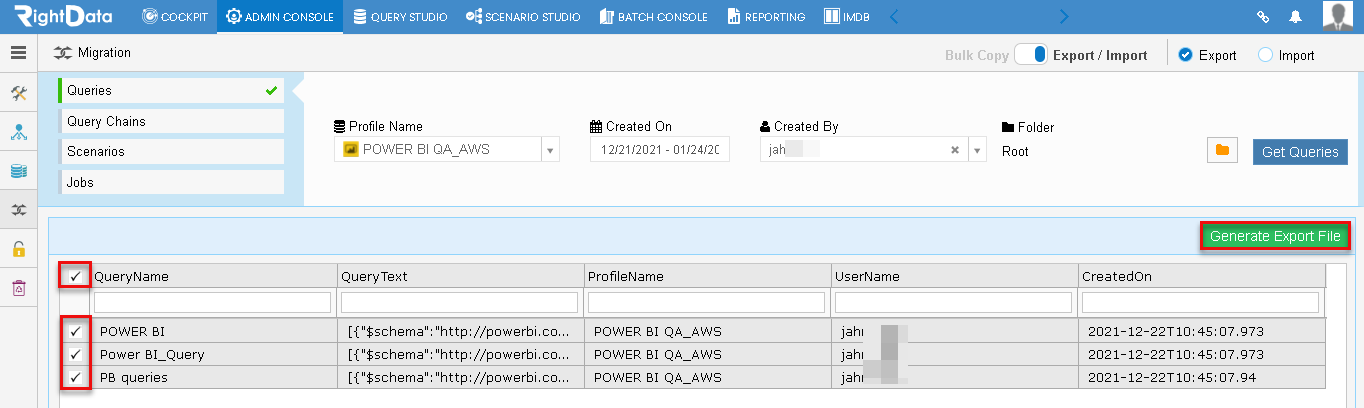Open the unlock padlock sidebar icon
The width and height of the screenshot is (1364, 408).
(18, 249)
